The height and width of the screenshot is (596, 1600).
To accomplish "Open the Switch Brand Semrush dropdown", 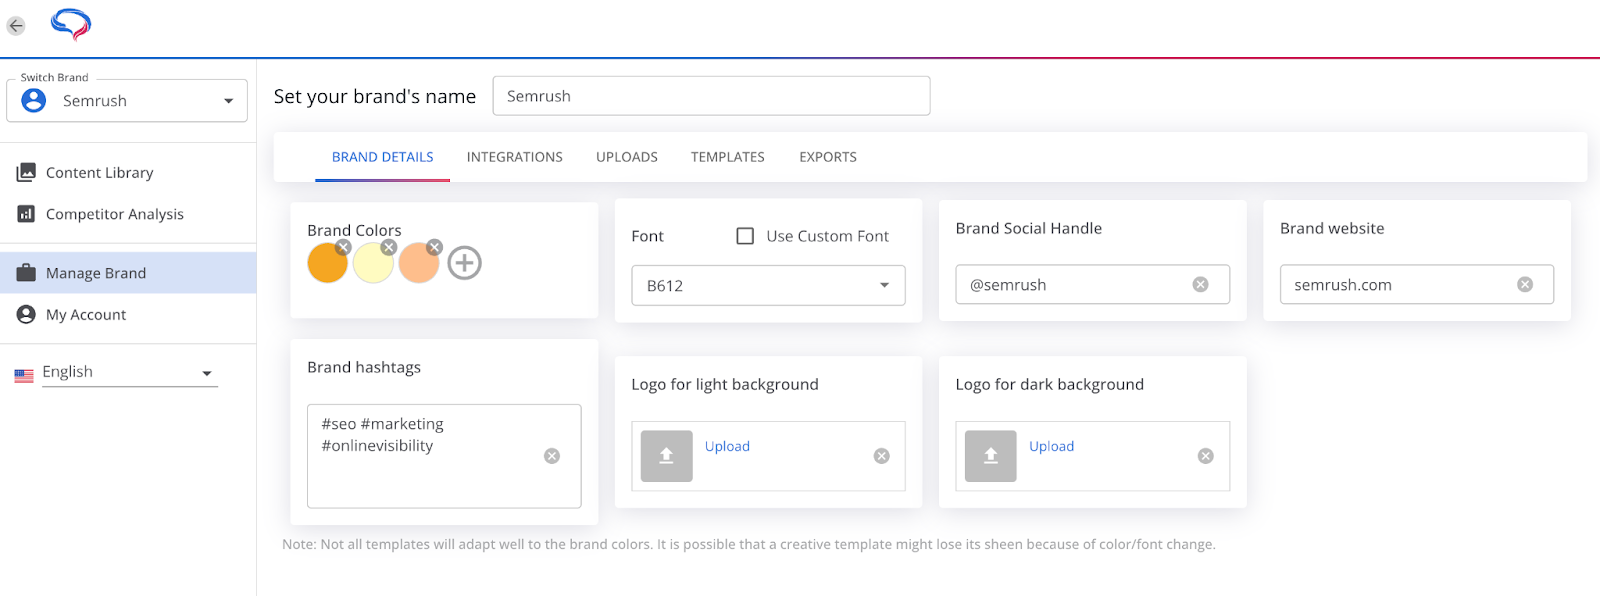I will pyautogui.click(x=127, y=101).
